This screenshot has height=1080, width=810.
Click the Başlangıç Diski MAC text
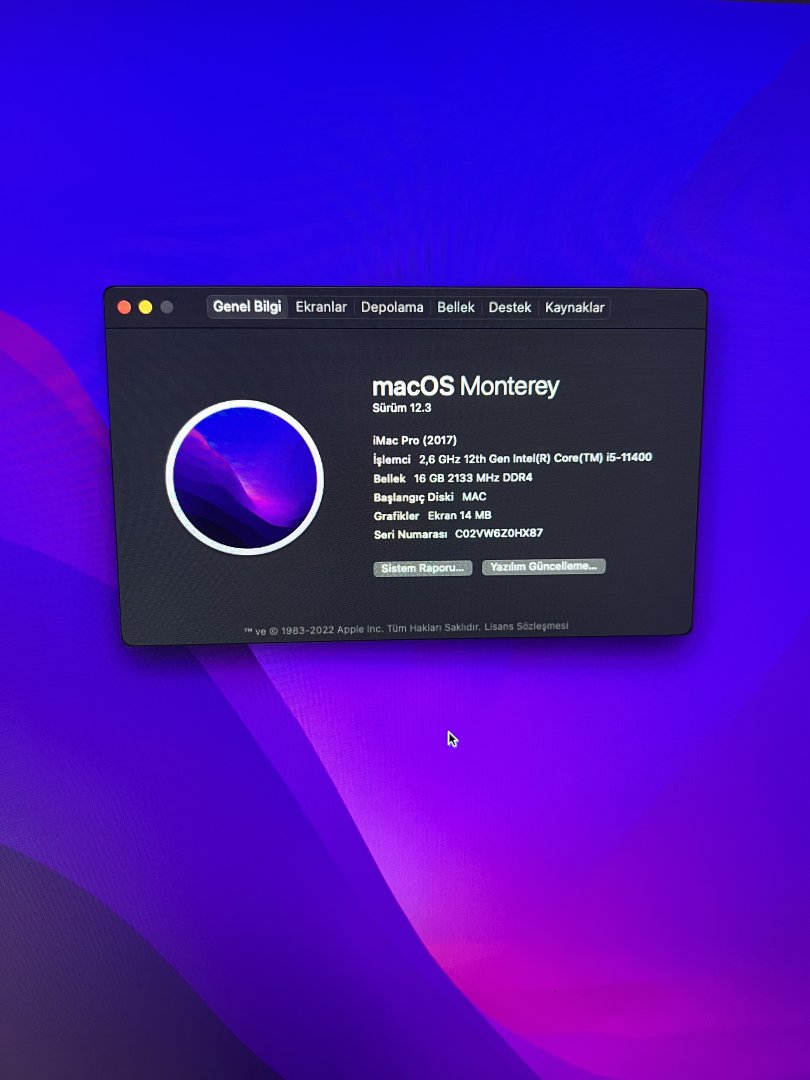pyautogui.click(x=430, y=497)
